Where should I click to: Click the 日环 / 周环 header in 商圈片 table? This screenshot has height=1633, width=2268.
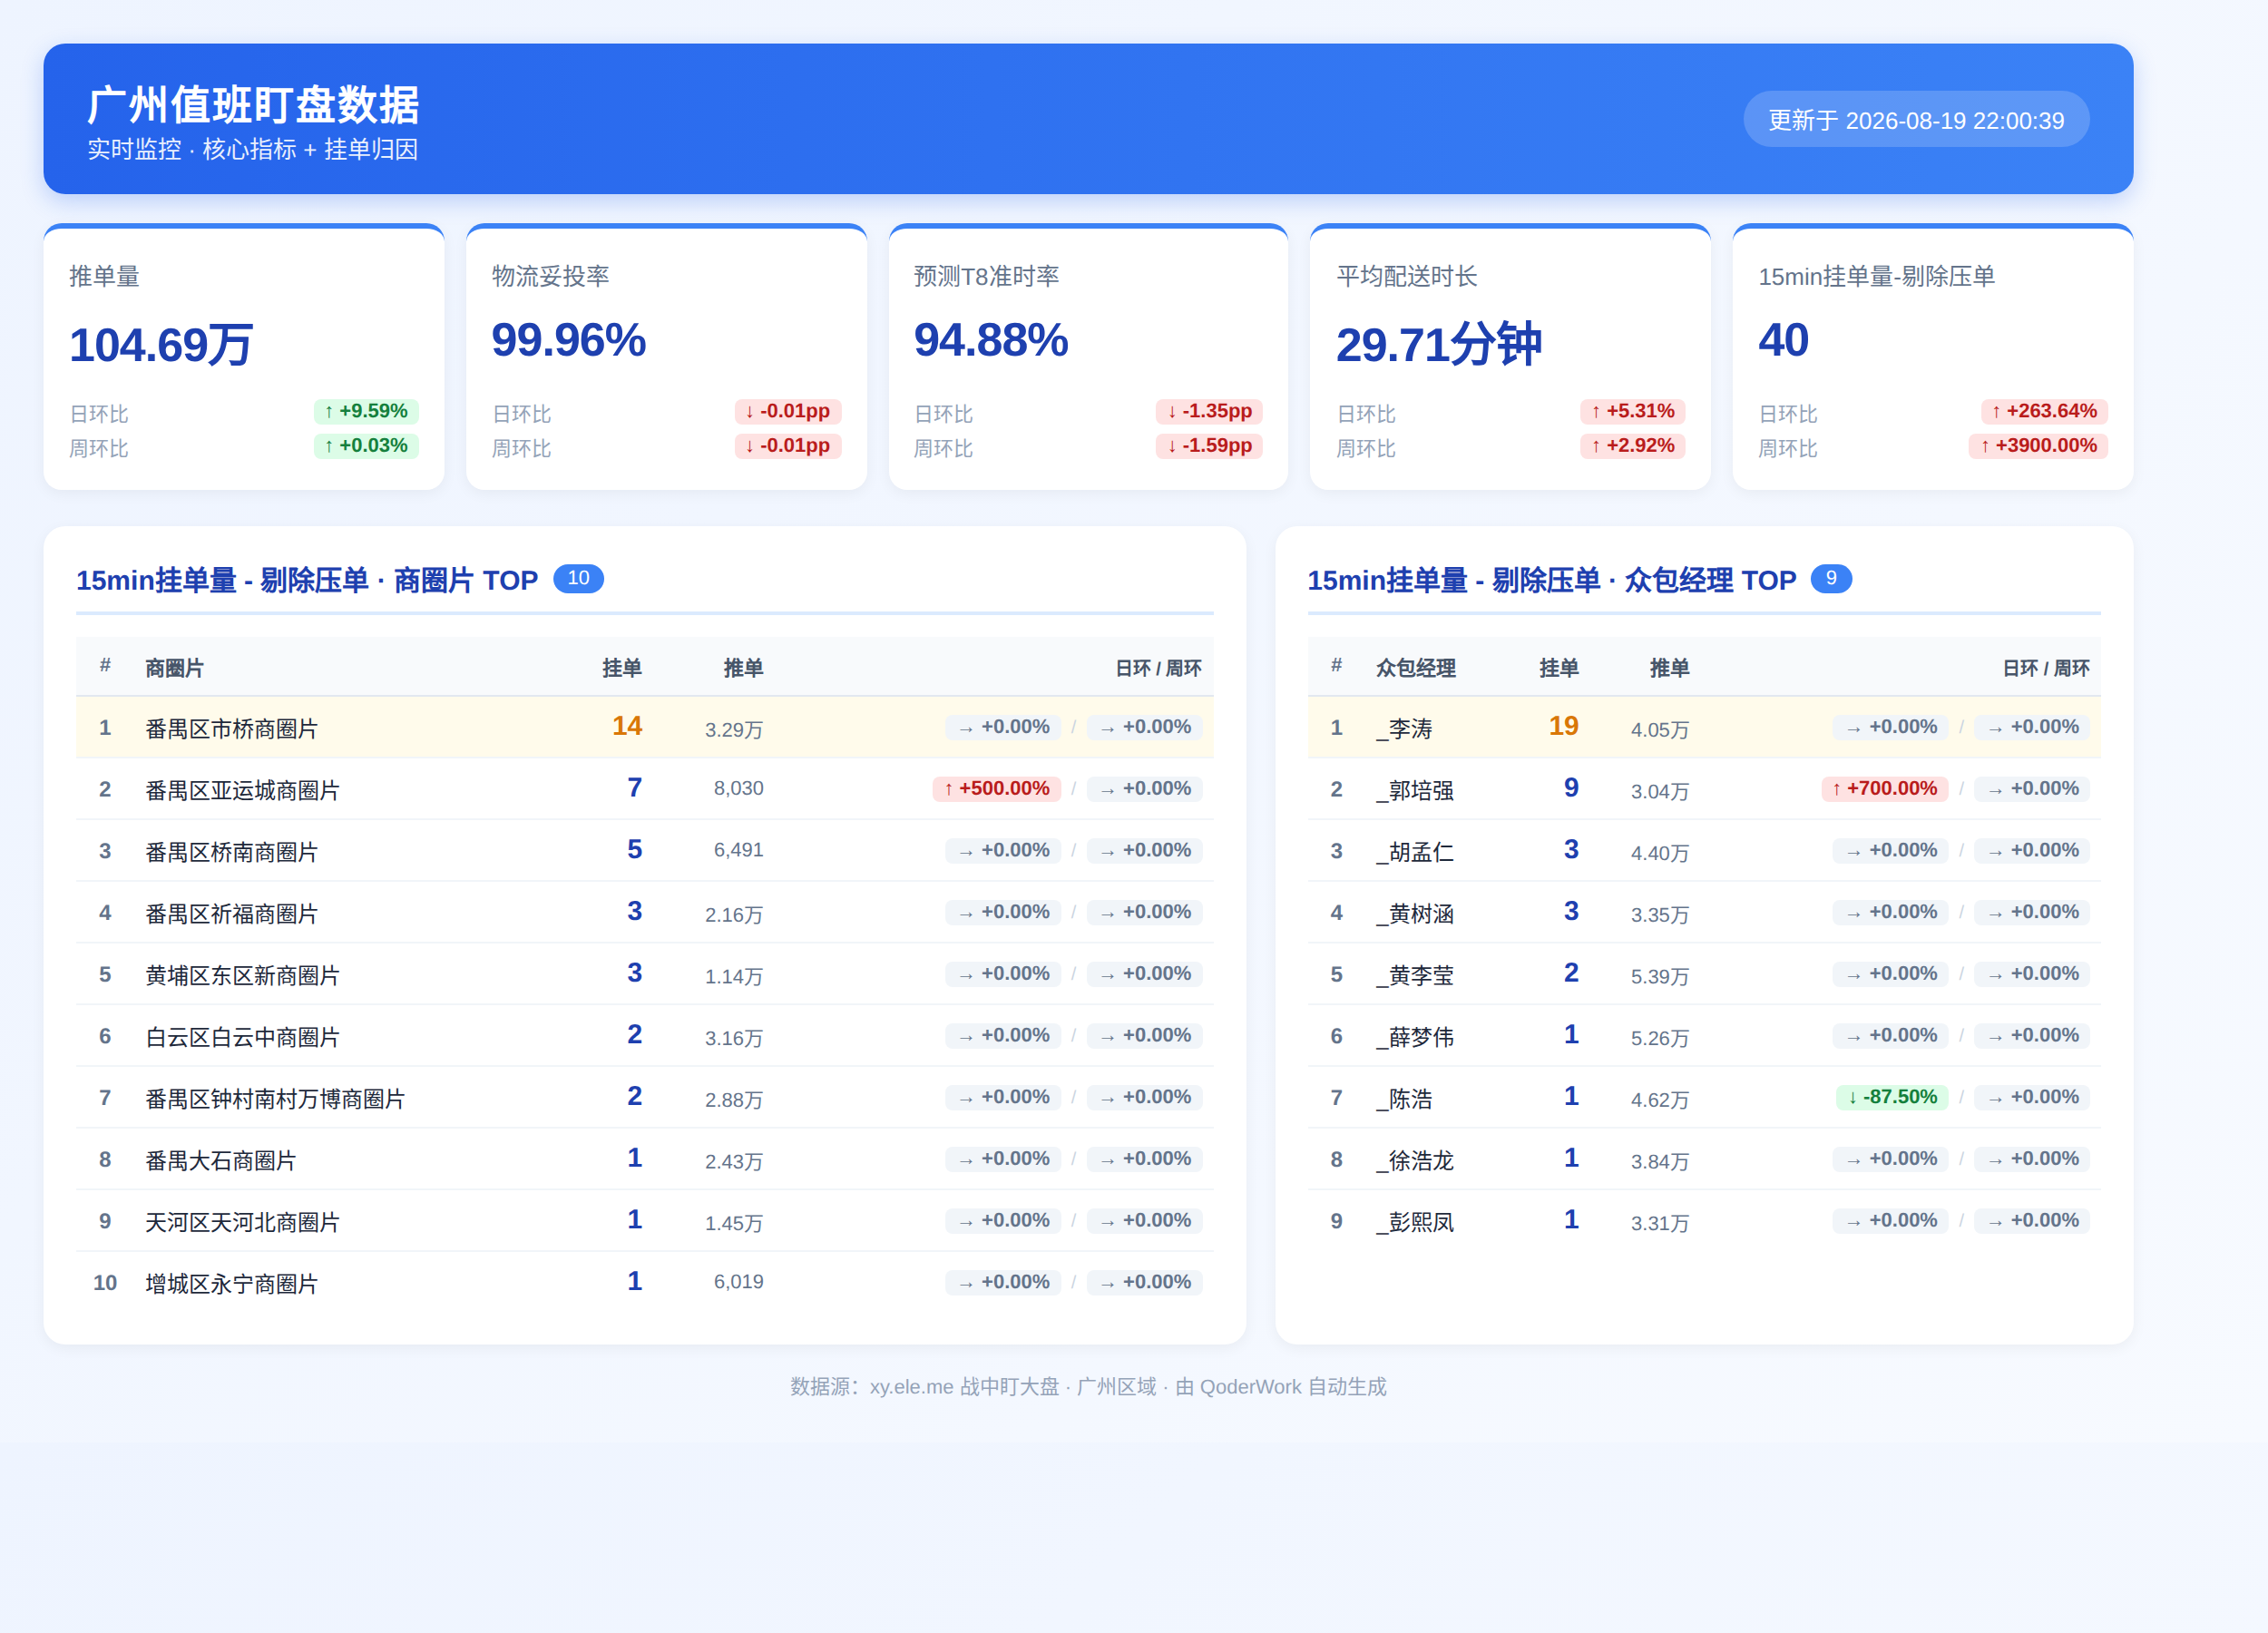pyautogui.click(x=1158, y=668)
